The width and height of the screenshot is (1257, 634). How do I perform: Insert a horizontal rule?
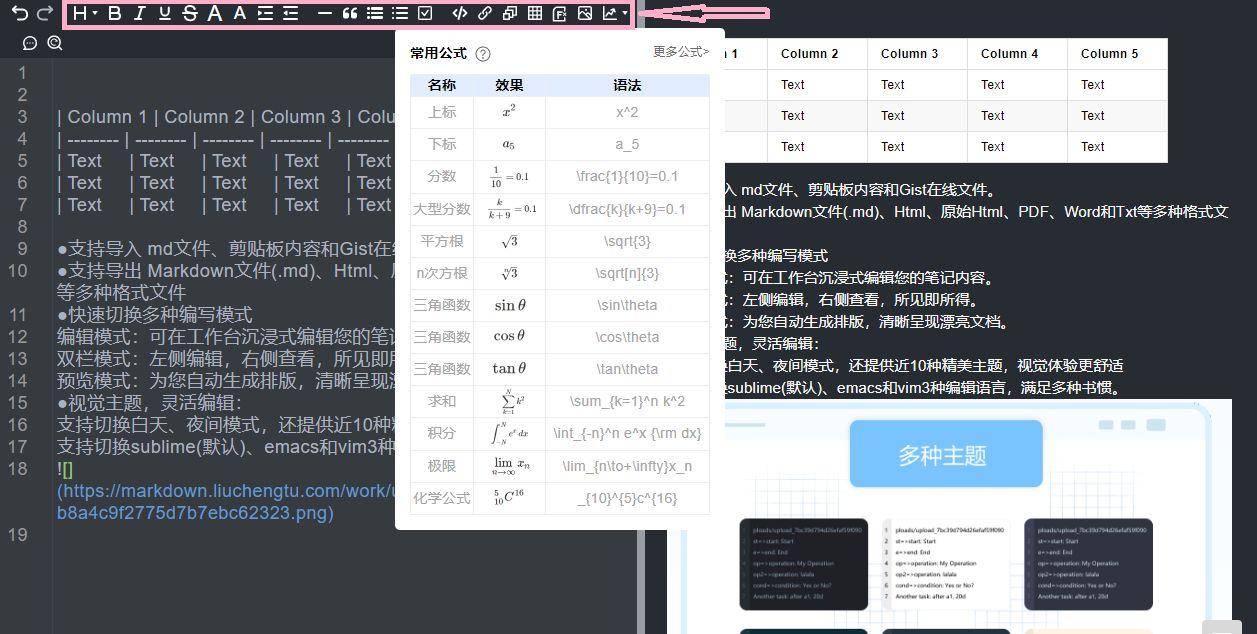click(324, 13)
